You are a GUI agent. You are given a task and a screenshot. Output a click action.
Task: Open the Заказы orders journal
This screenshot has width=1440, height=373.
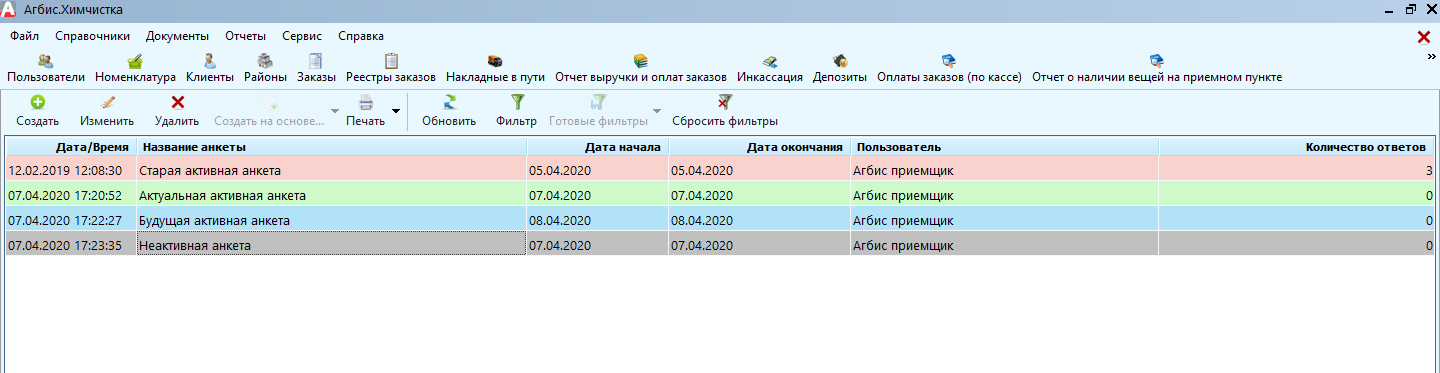pos(316,68)
